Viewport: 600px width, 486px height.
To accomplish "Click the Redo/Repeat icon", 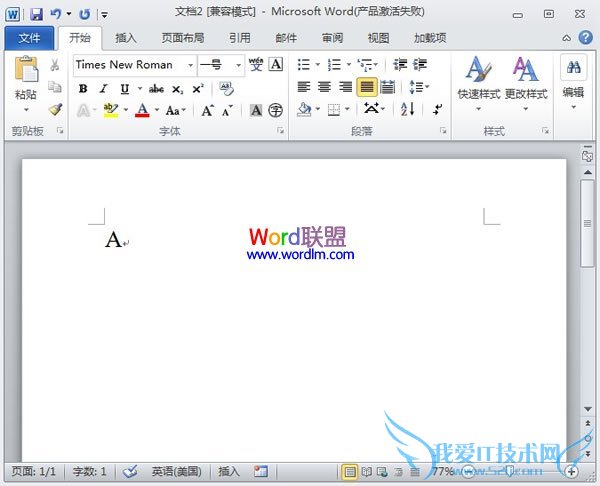I will 85,15.
